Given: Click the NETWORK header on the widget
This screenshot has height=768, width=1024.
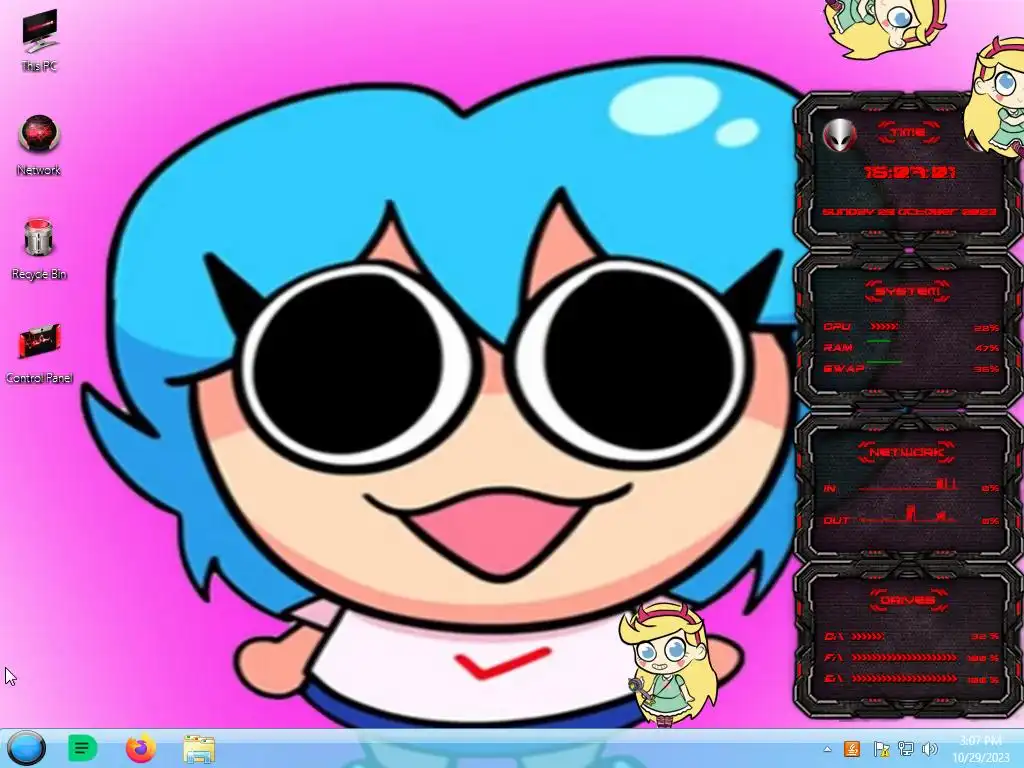Looking at the screenshot, I should point(908,452).
